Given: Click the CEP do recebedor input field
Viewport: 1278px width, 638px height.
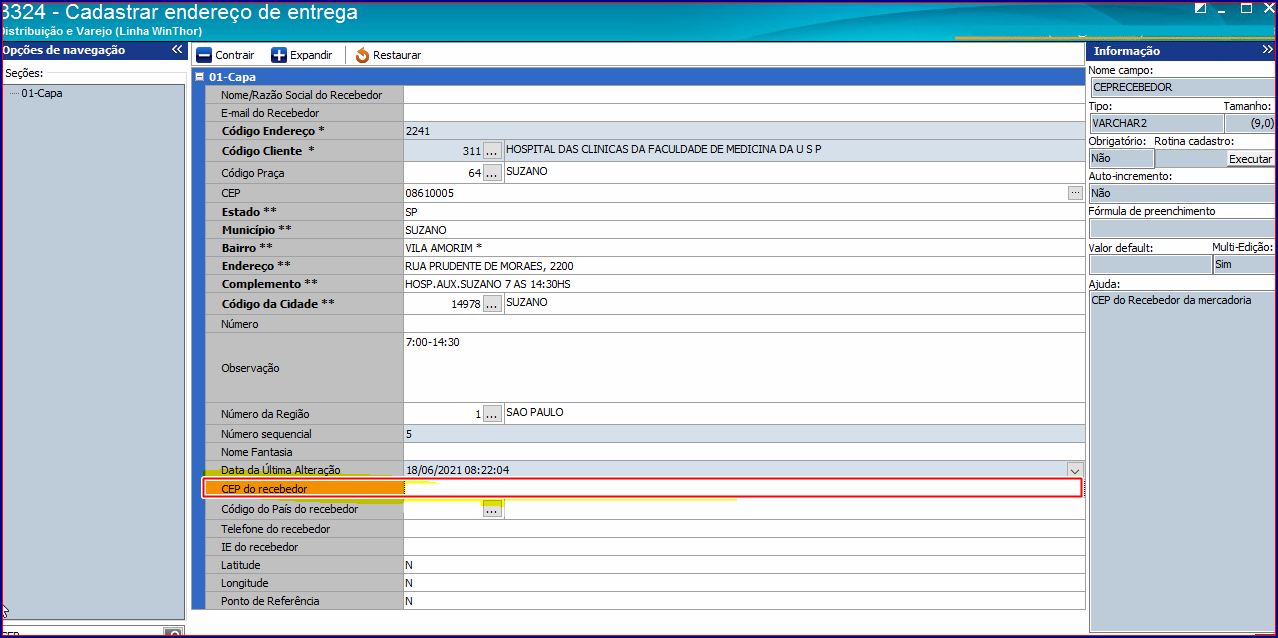Looking at the screenshot, I should 743,488.
